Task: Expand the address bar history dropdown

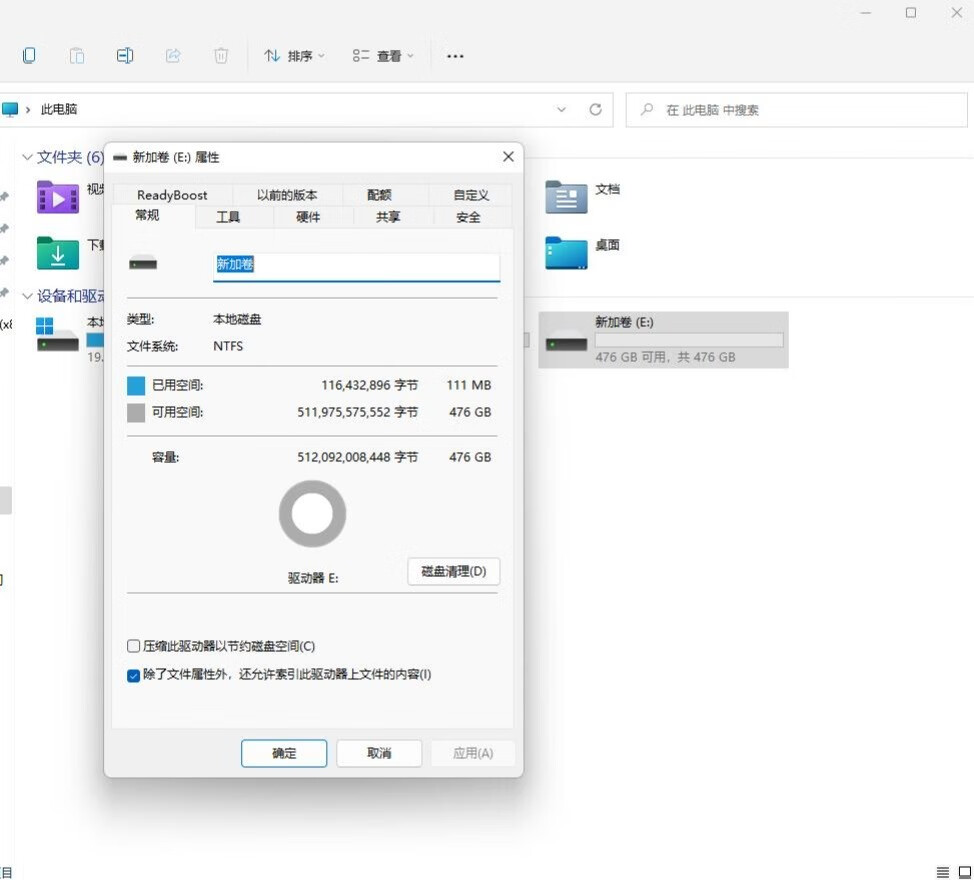Action: point(562,109)
